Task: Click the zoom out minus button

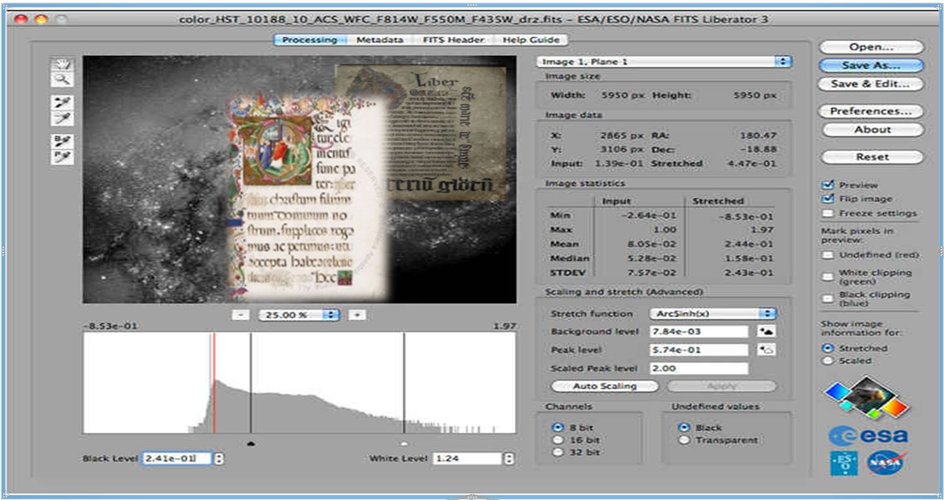Action: [x=240, y=315]
